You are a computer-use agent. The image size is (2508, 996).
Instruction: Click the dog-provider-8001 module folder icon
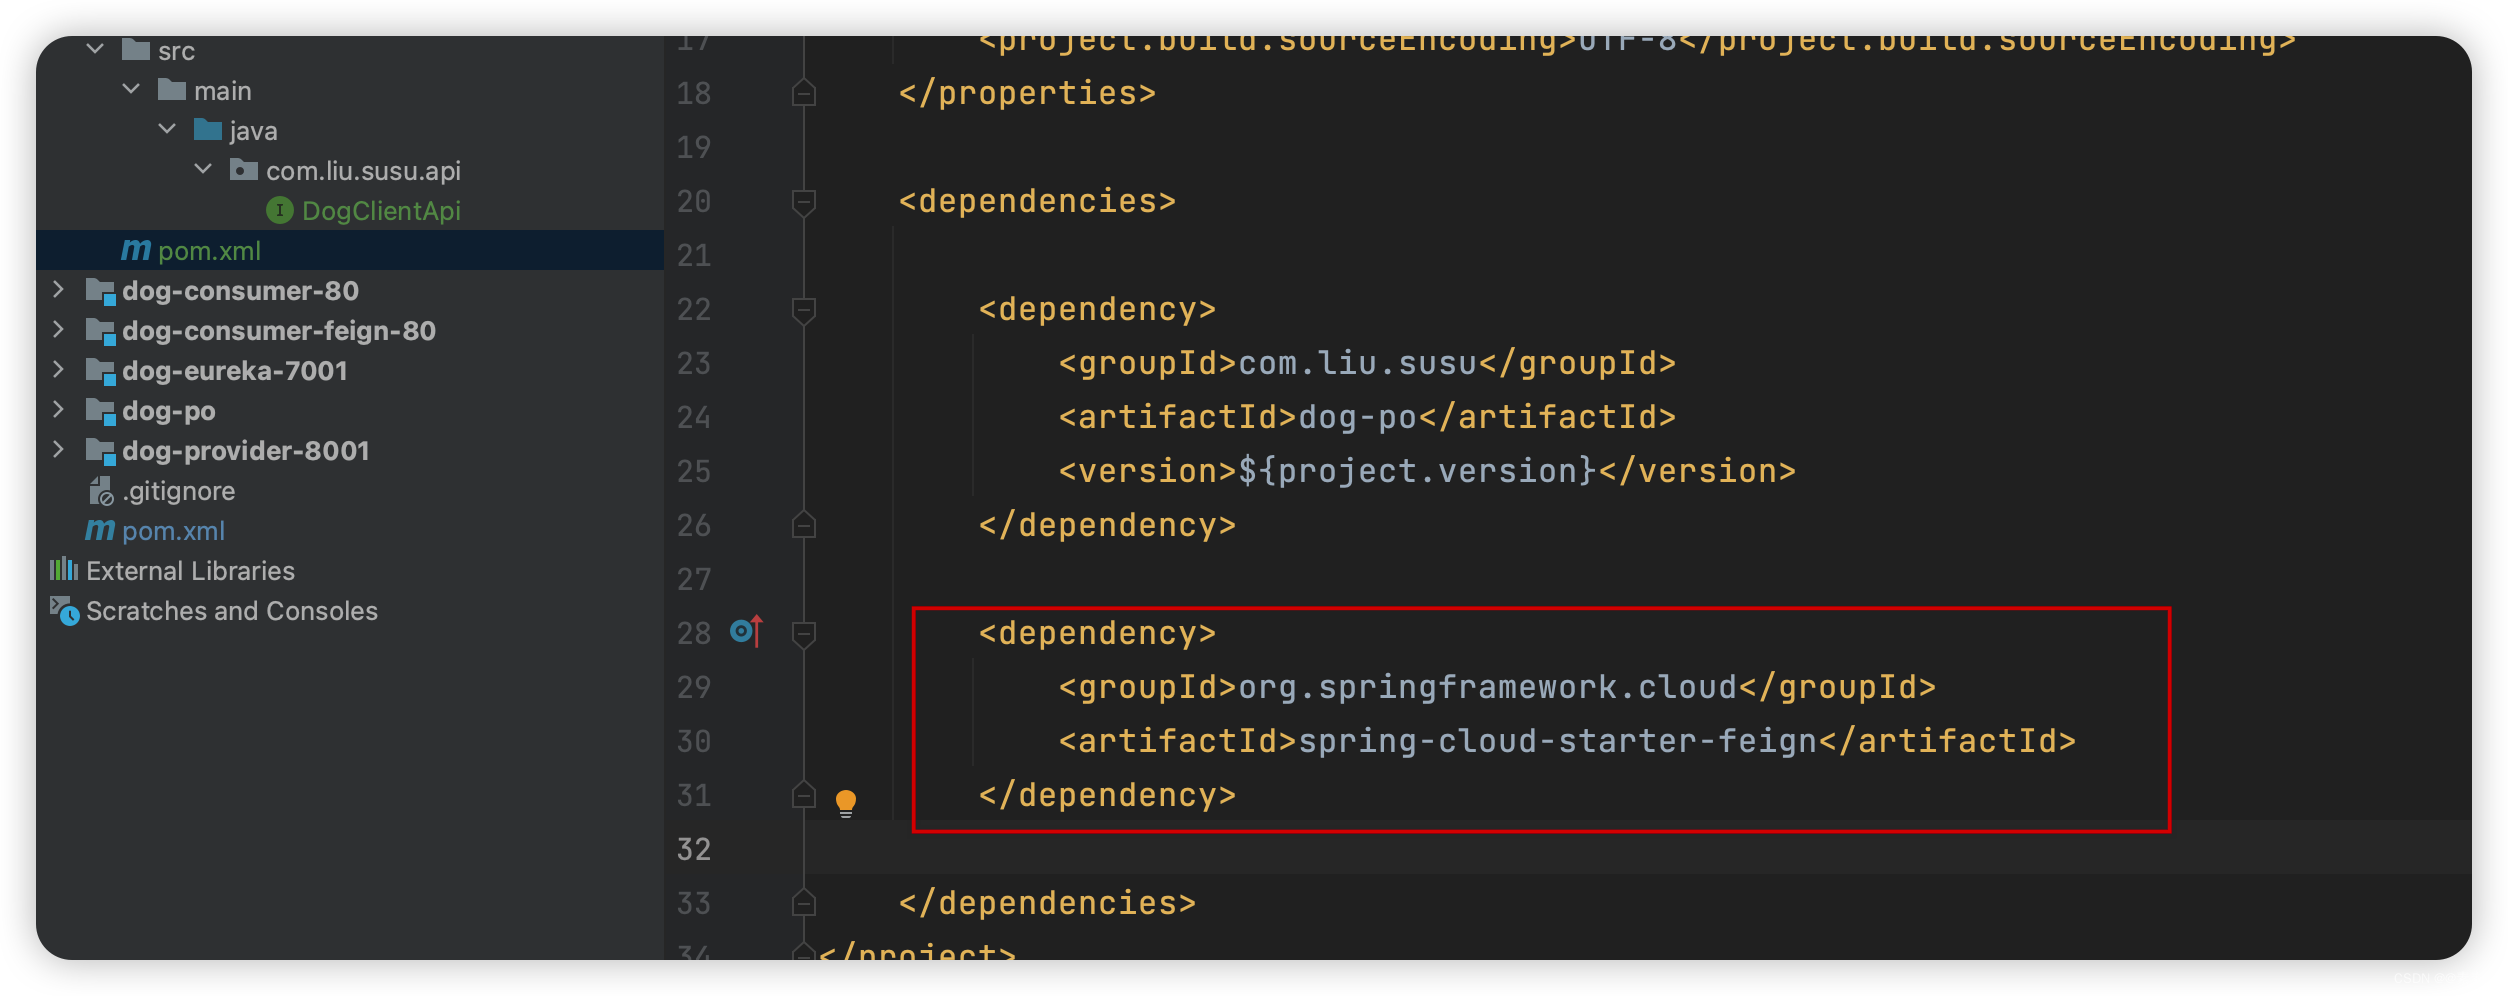[100, 451]
